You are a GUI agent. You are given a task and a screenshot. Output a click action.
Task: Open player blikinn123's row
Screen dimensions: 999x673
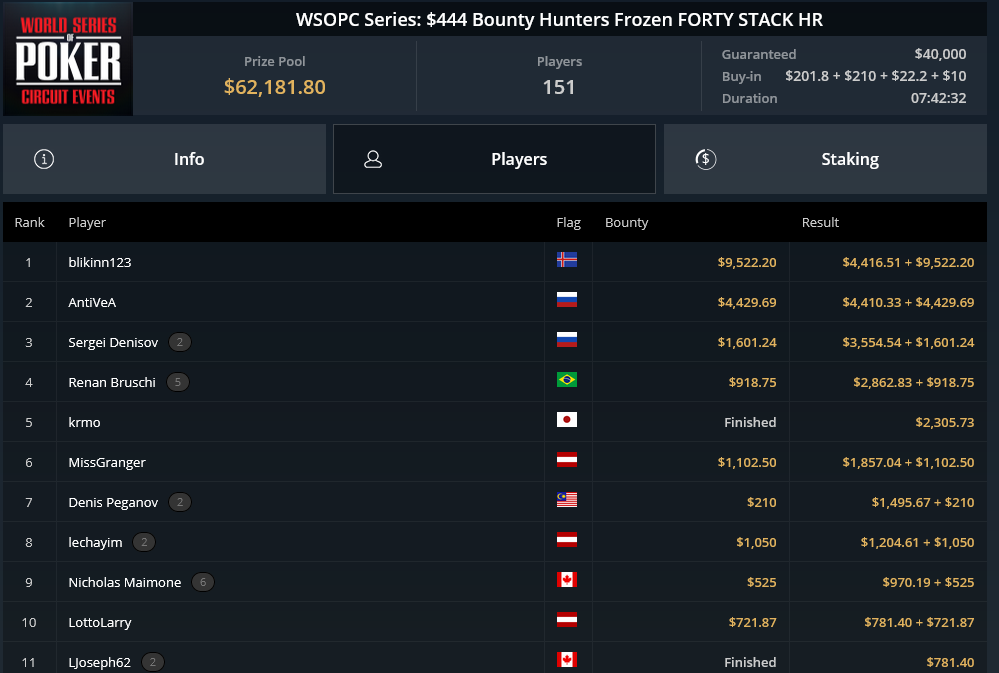click(x=100, y=262)
